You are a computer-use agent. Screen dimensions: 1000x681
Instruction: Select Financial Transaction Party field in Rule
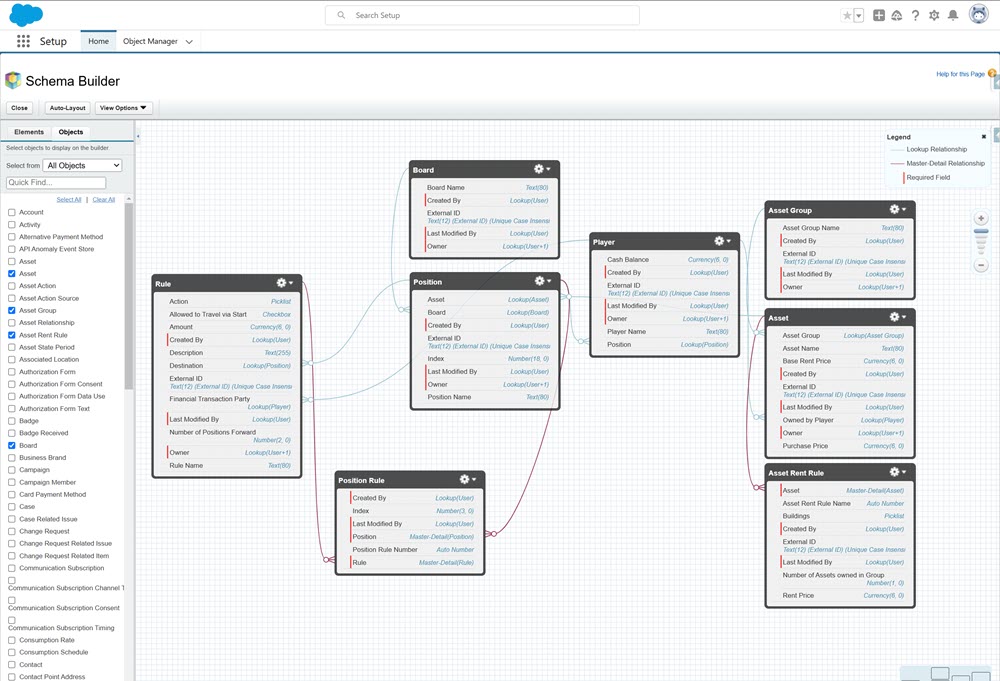[x=230, y=402]
